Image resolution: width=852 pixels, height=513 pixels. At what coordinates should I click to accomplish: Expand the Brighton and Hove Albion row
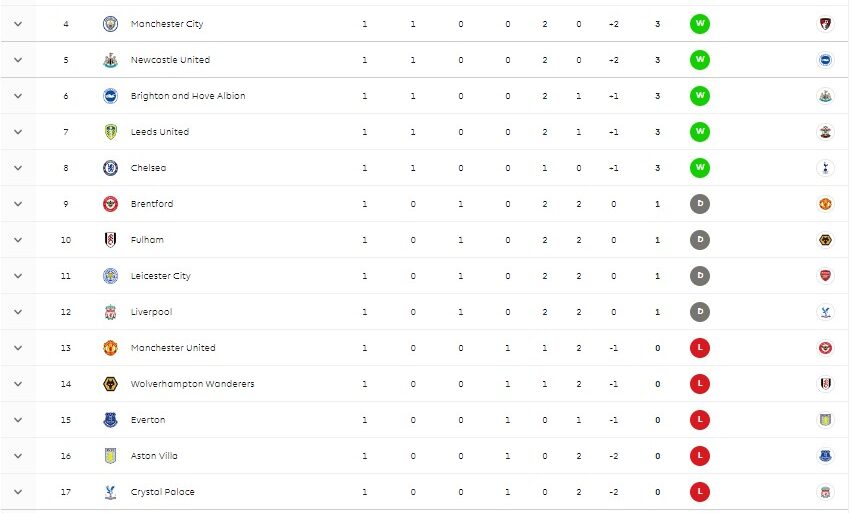pyautogui.click(x=17, y=96)
